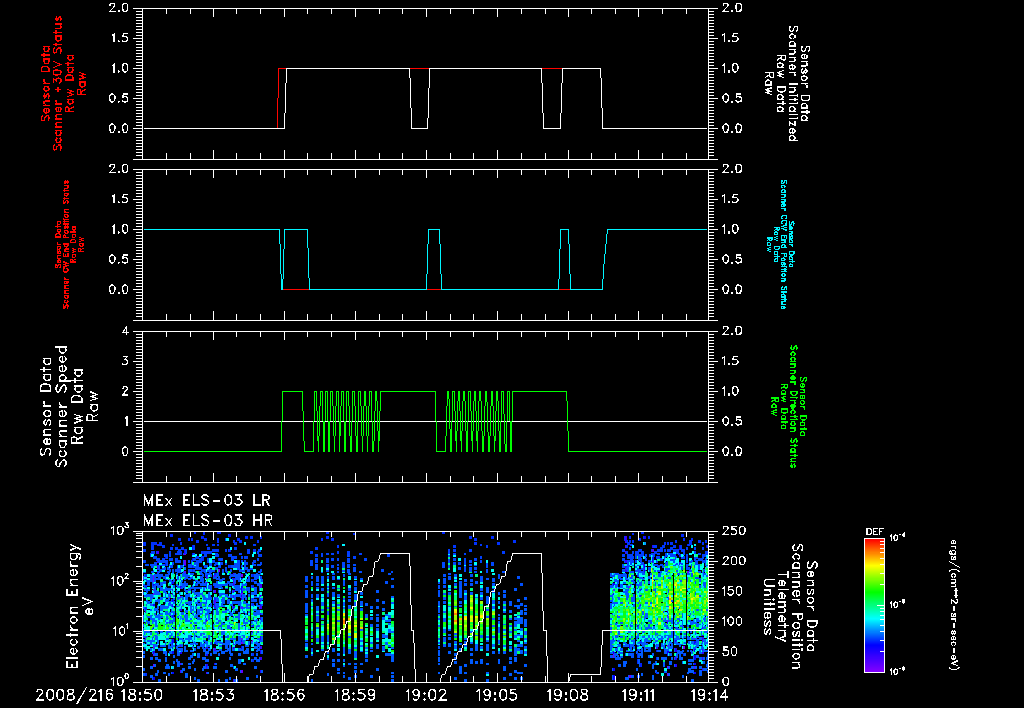Click the '18:59' time tick label
Screen dimensions: 1024x708
[355, 695]
